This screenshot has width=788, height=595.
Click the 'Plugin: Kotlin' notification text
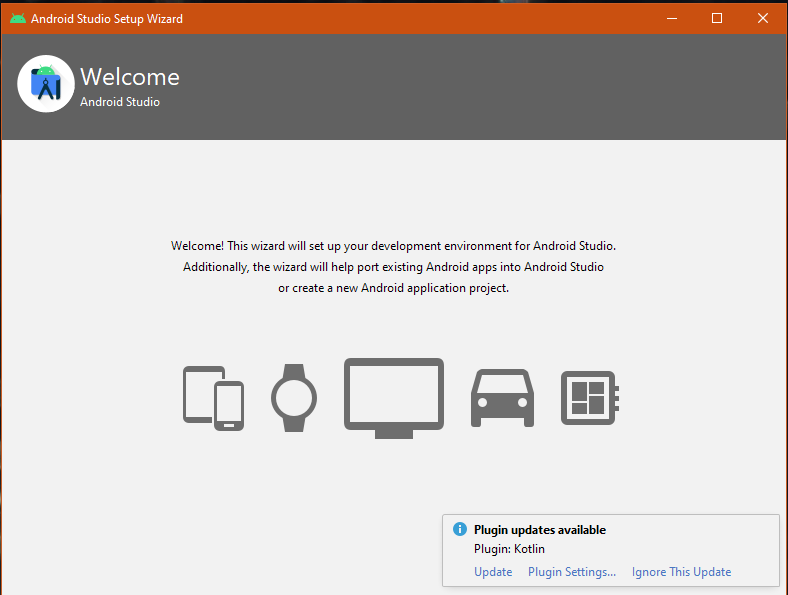[509, 549]
